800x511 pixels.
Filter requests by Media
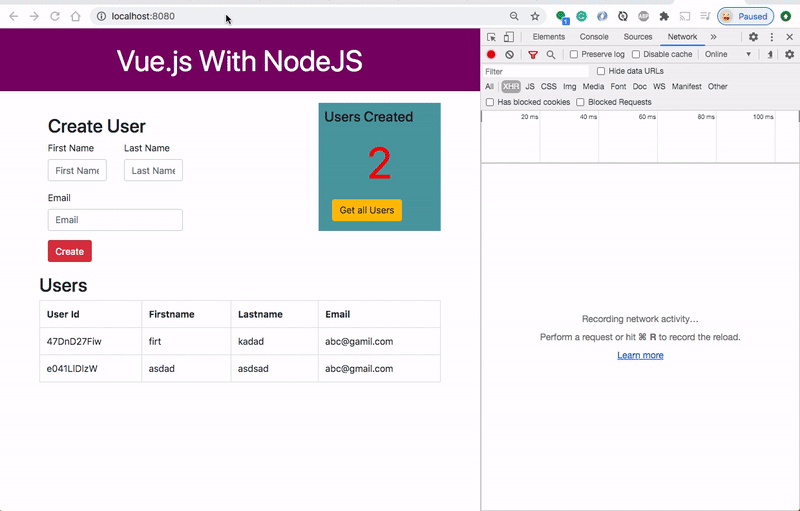(593, 86)
